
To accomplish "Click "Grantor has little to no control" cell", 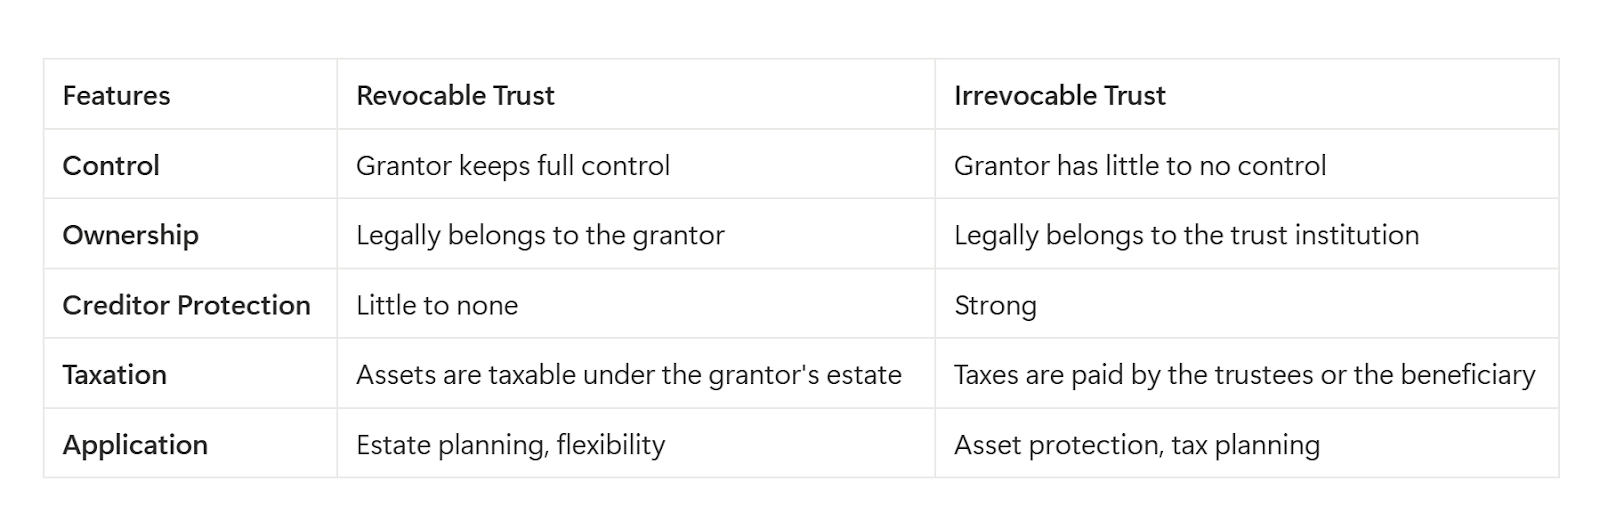I will coord(1139,166).
